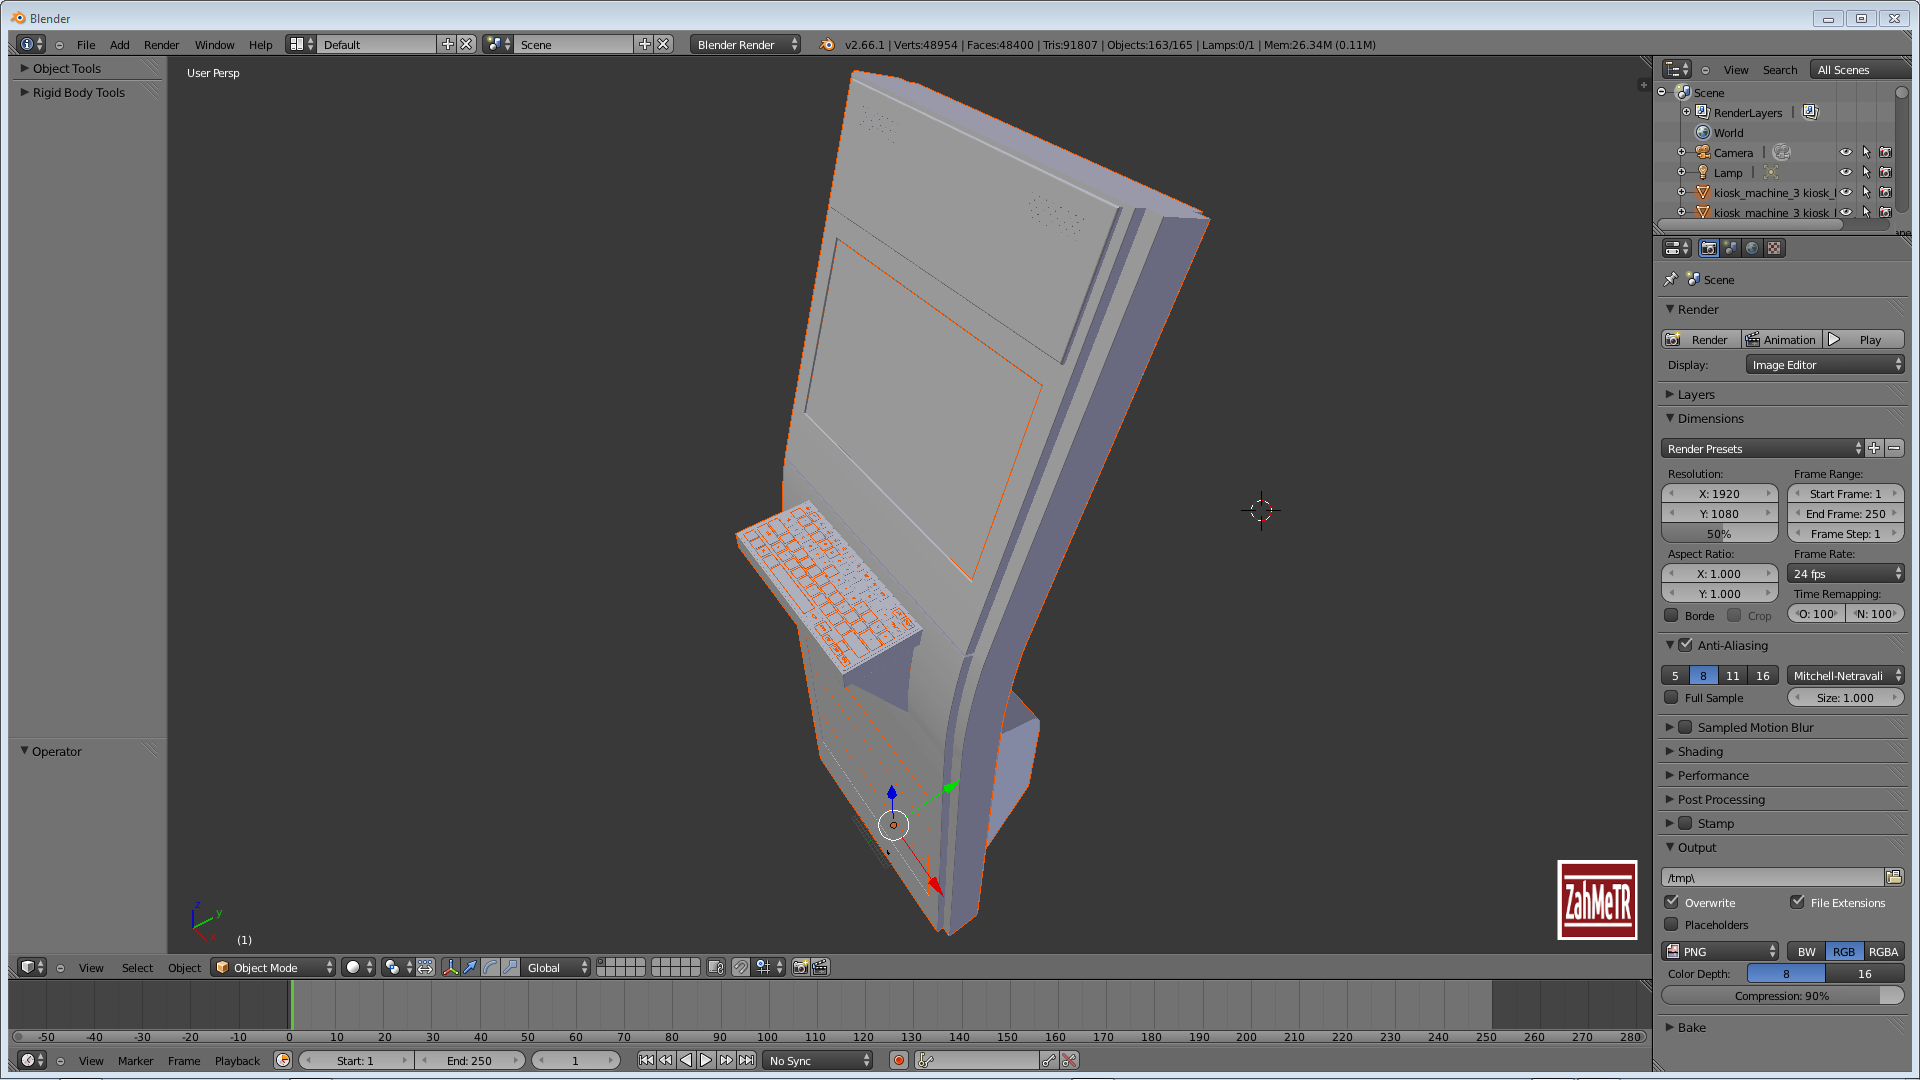This screenshot has width=1920, height=1080.
Task: Click jump to end frame icon
Action: tap(746, 1060)
